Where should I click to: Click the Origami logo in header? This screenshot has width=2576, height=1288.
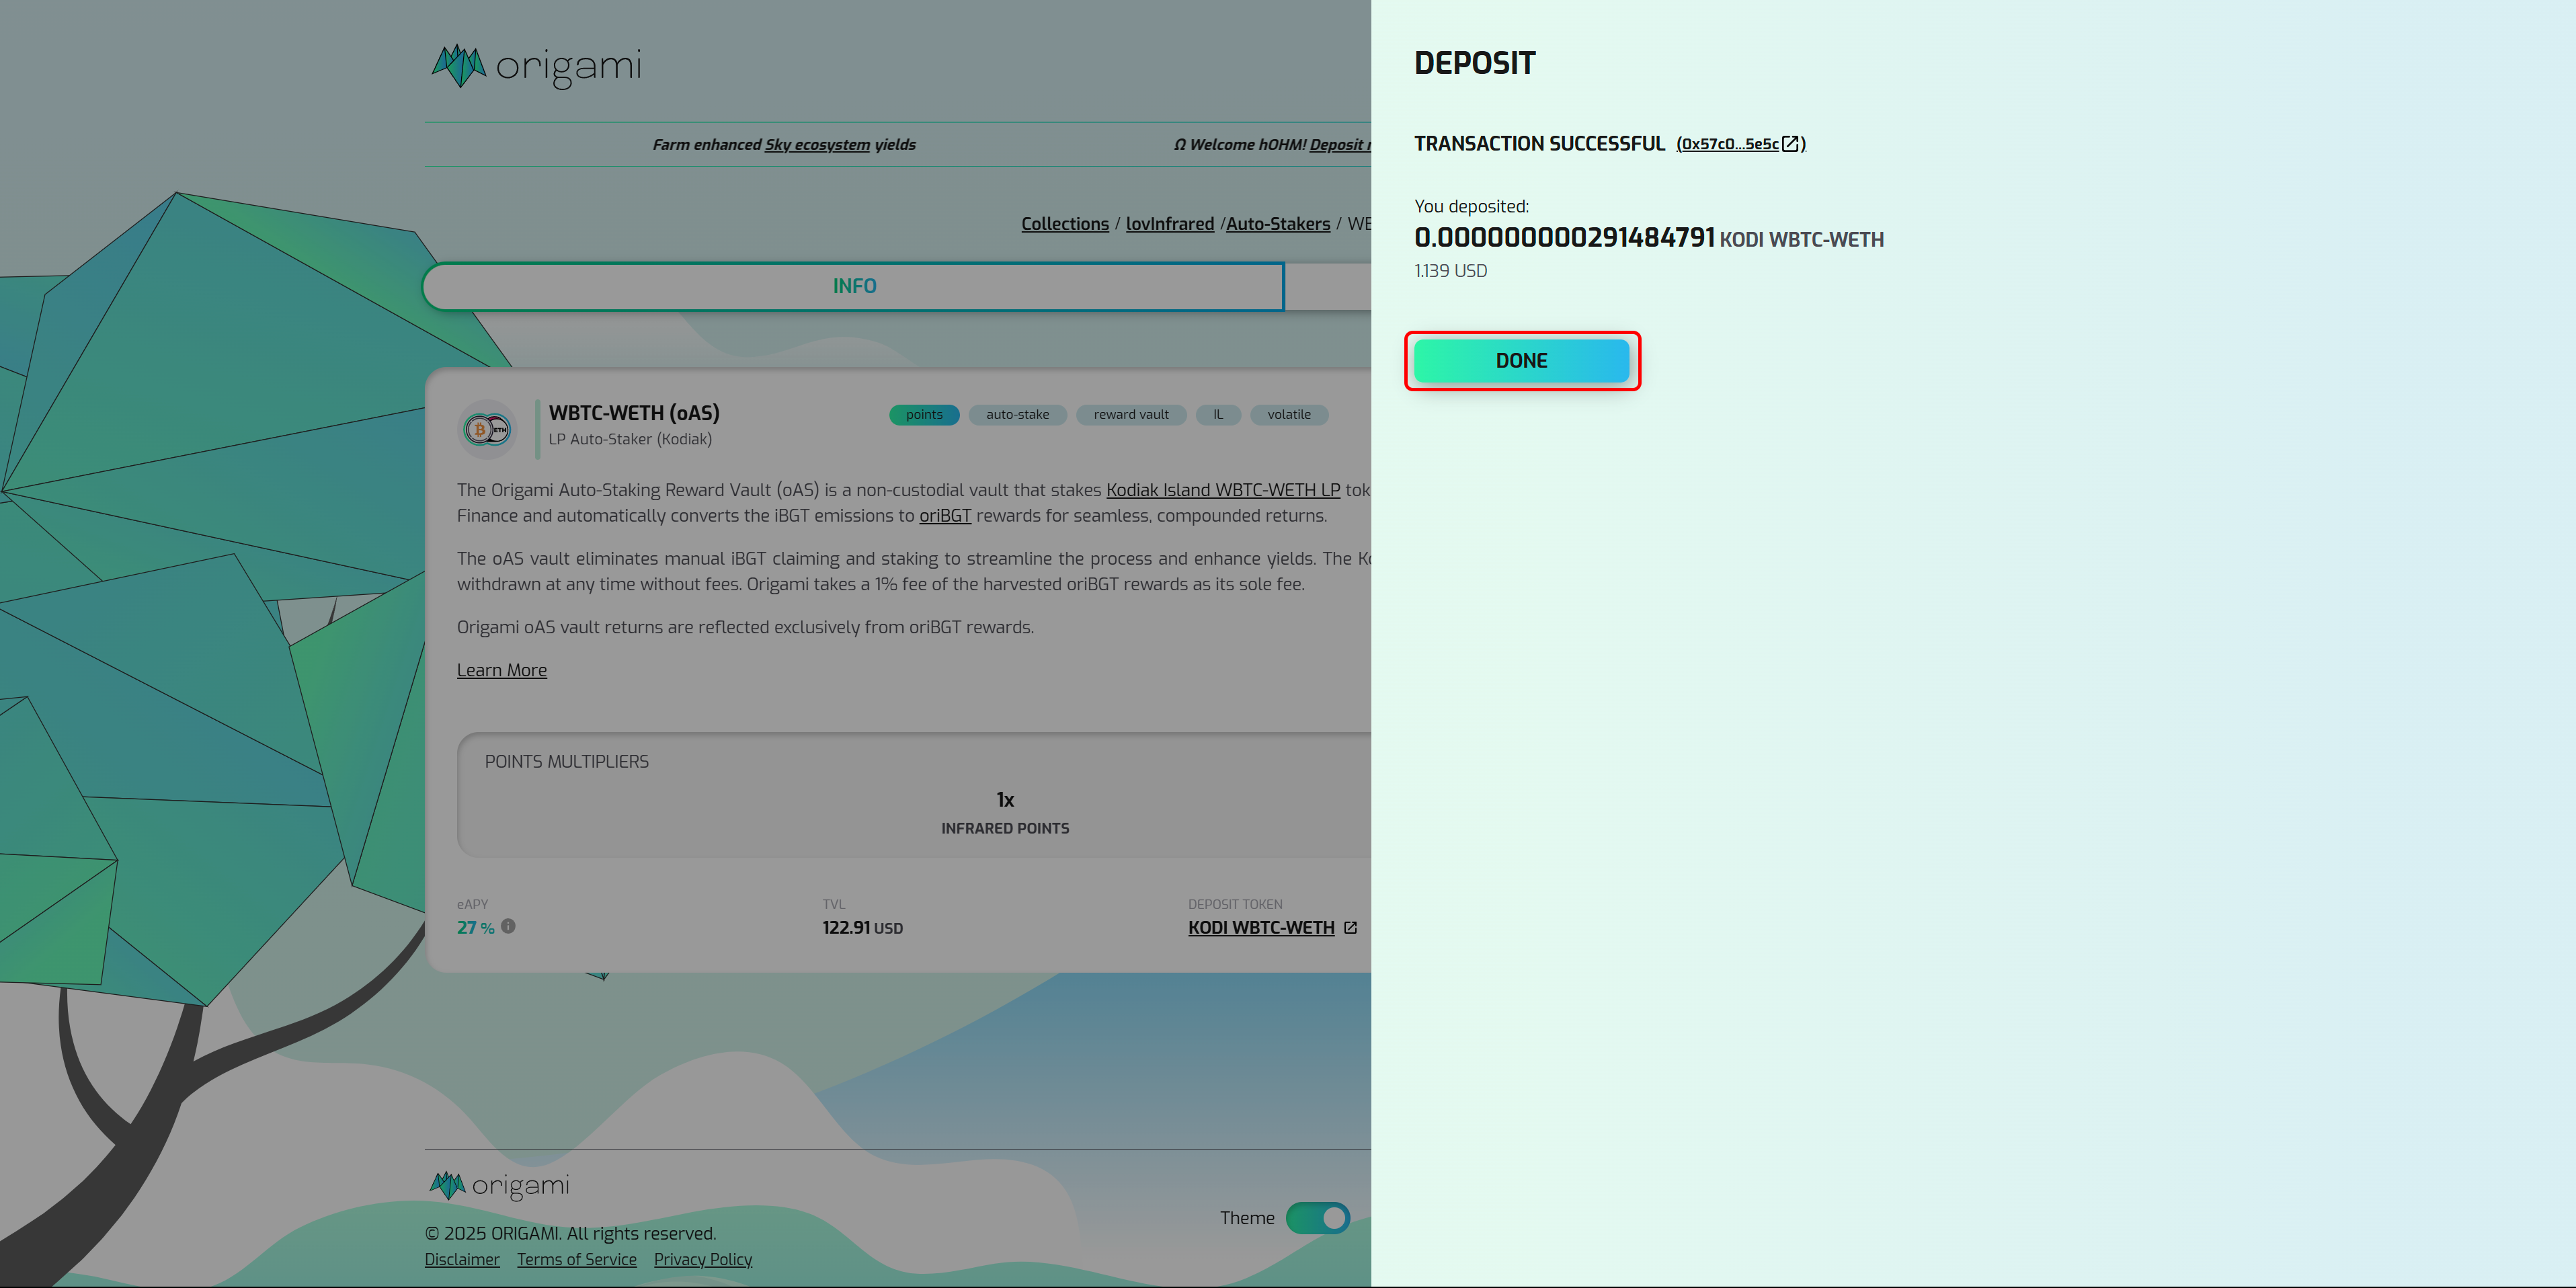point(537,66)
